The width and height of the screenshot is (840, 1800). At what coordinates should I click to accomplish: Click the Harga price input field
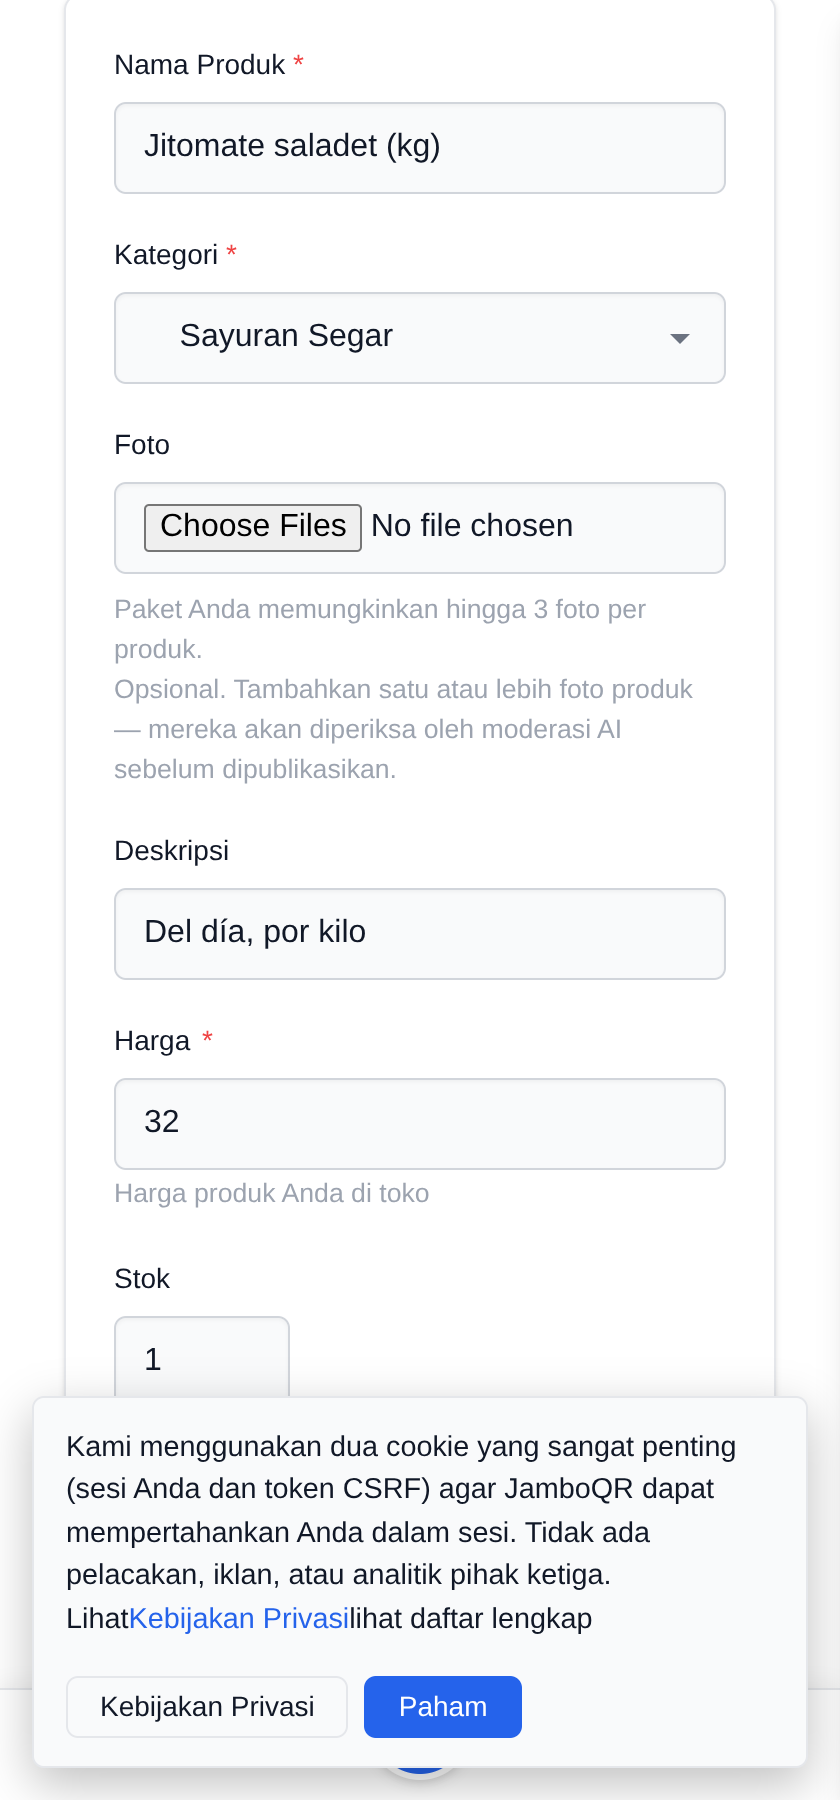[x=420, y=1124]
